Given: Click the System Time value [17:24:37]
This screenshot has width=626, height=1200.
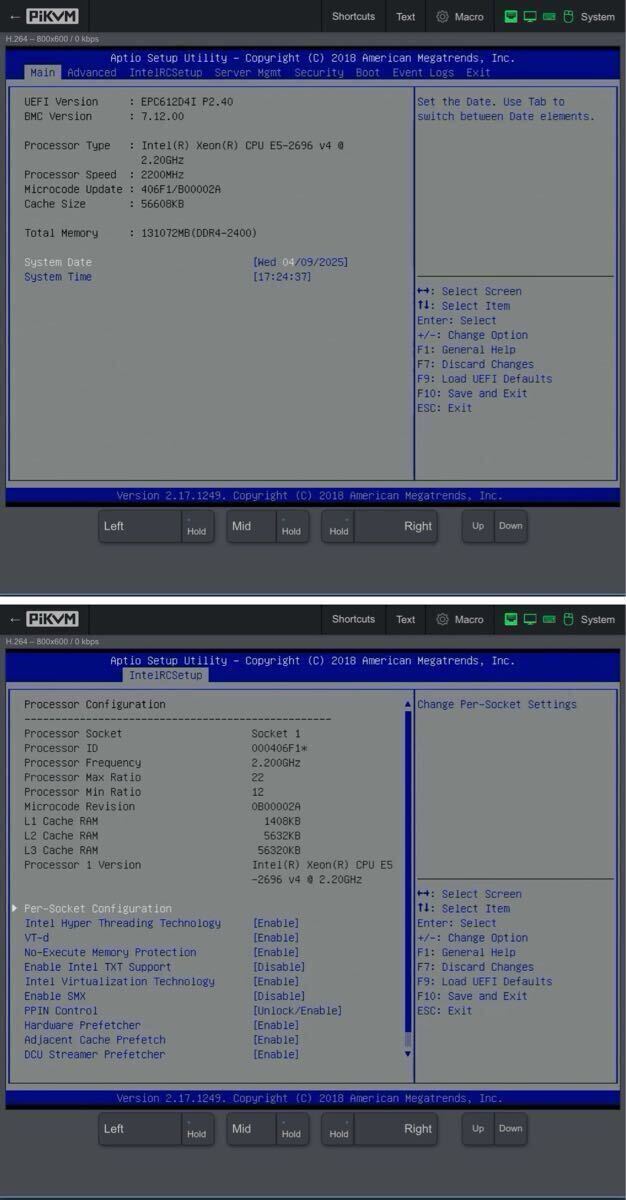Looking at the screenshot, I should pos(282,277).
